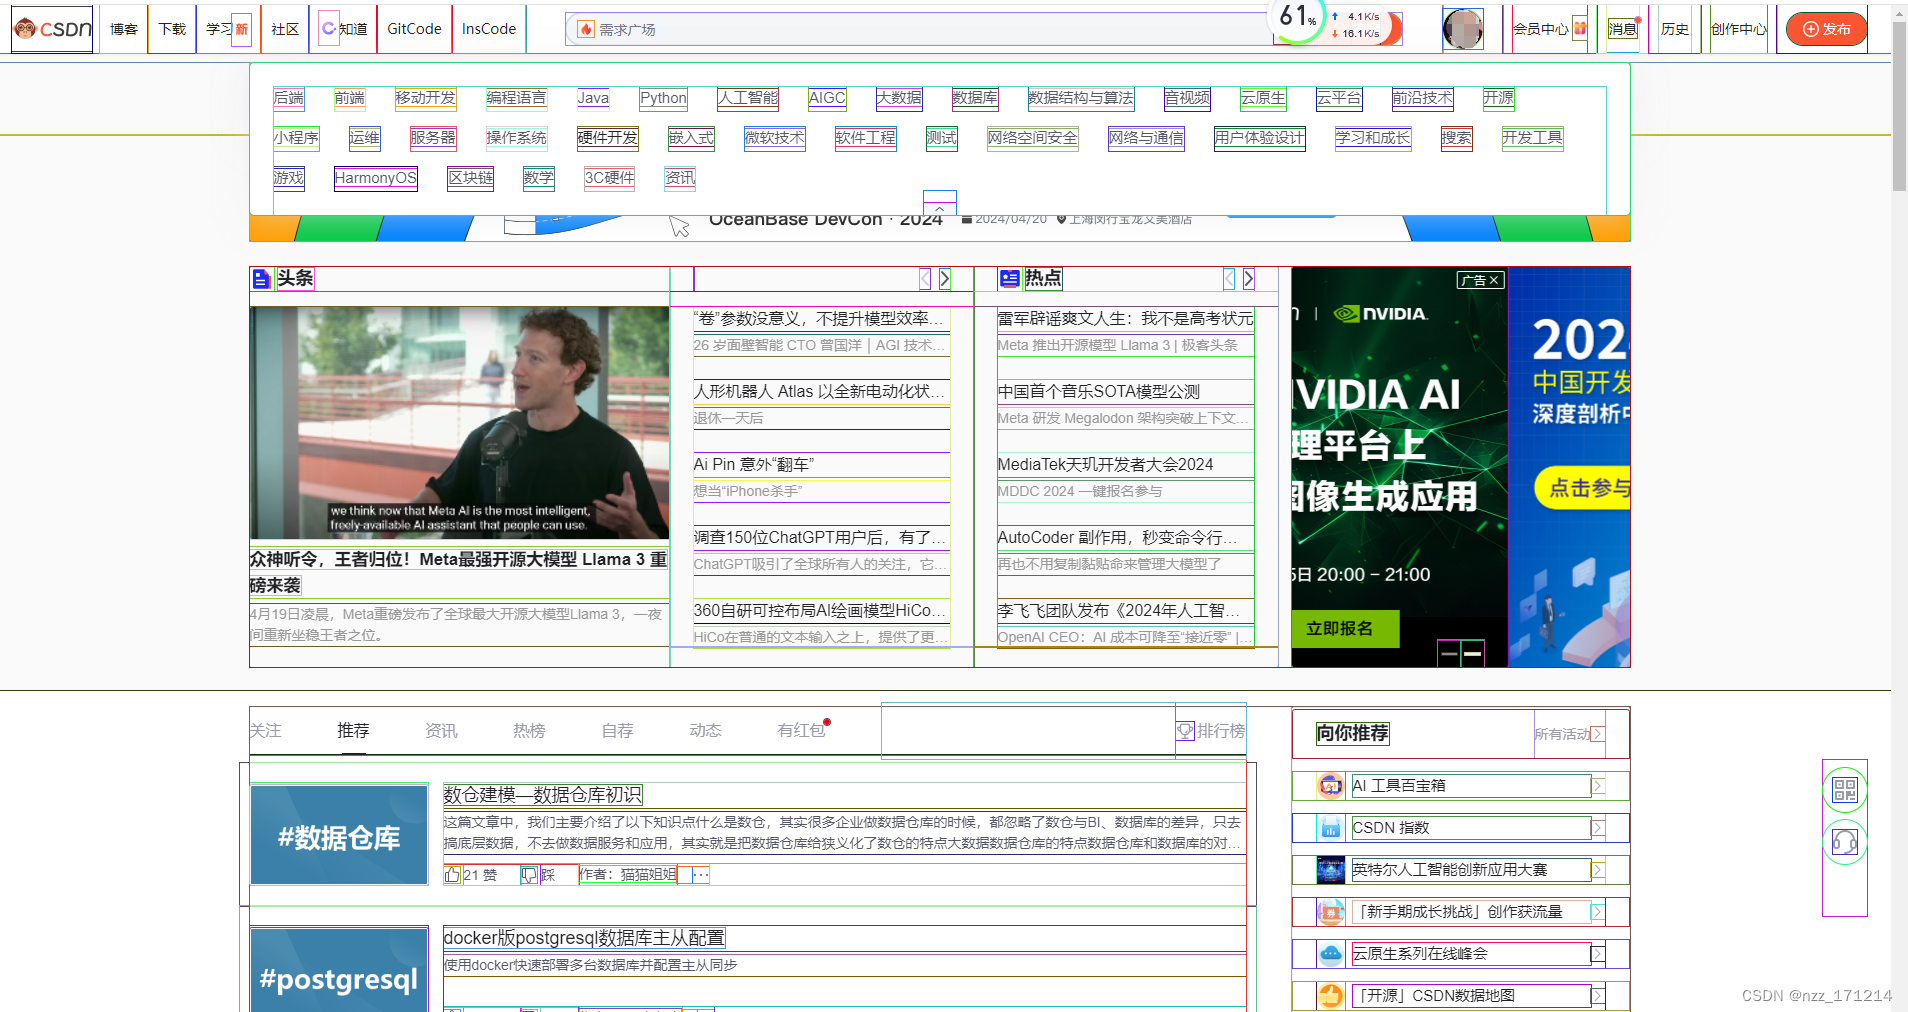This screenshot has height=1012, width=1908.
Task: Dislike the 数仓建模 article with 踩 icon
Action: (529, 875)
